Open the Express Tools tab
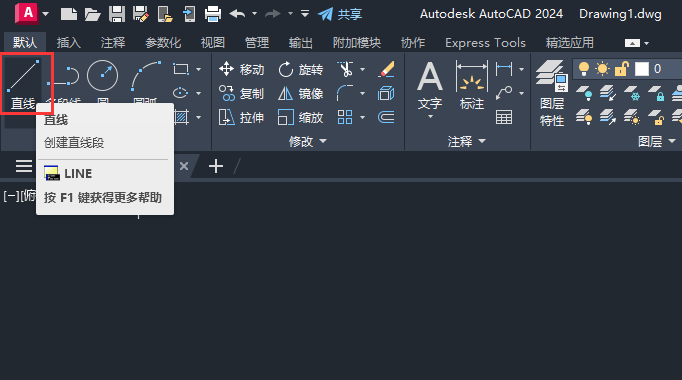 (x=485, y=43)
